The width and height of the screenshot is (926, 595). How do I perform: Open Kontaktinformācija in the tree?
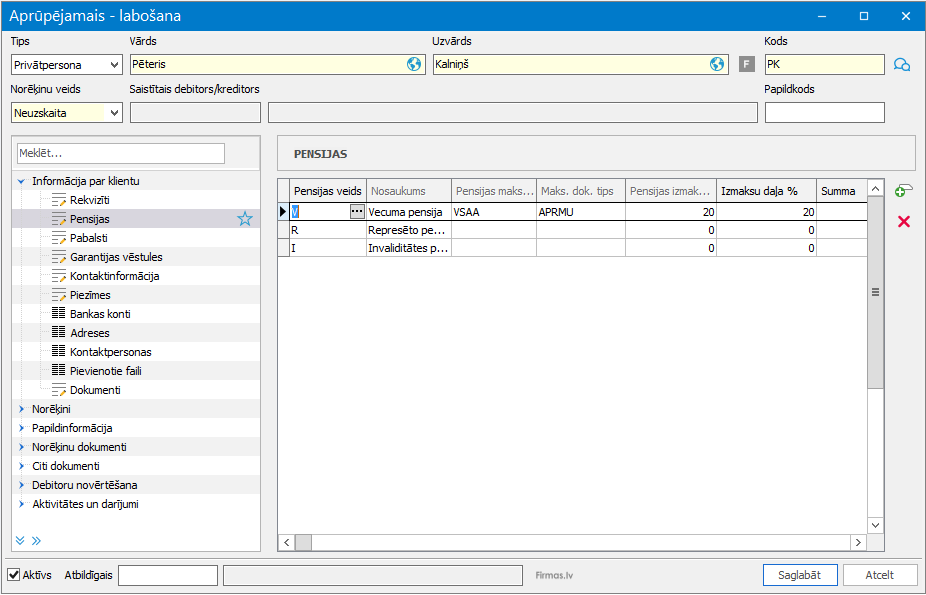(x=114, y=276)
